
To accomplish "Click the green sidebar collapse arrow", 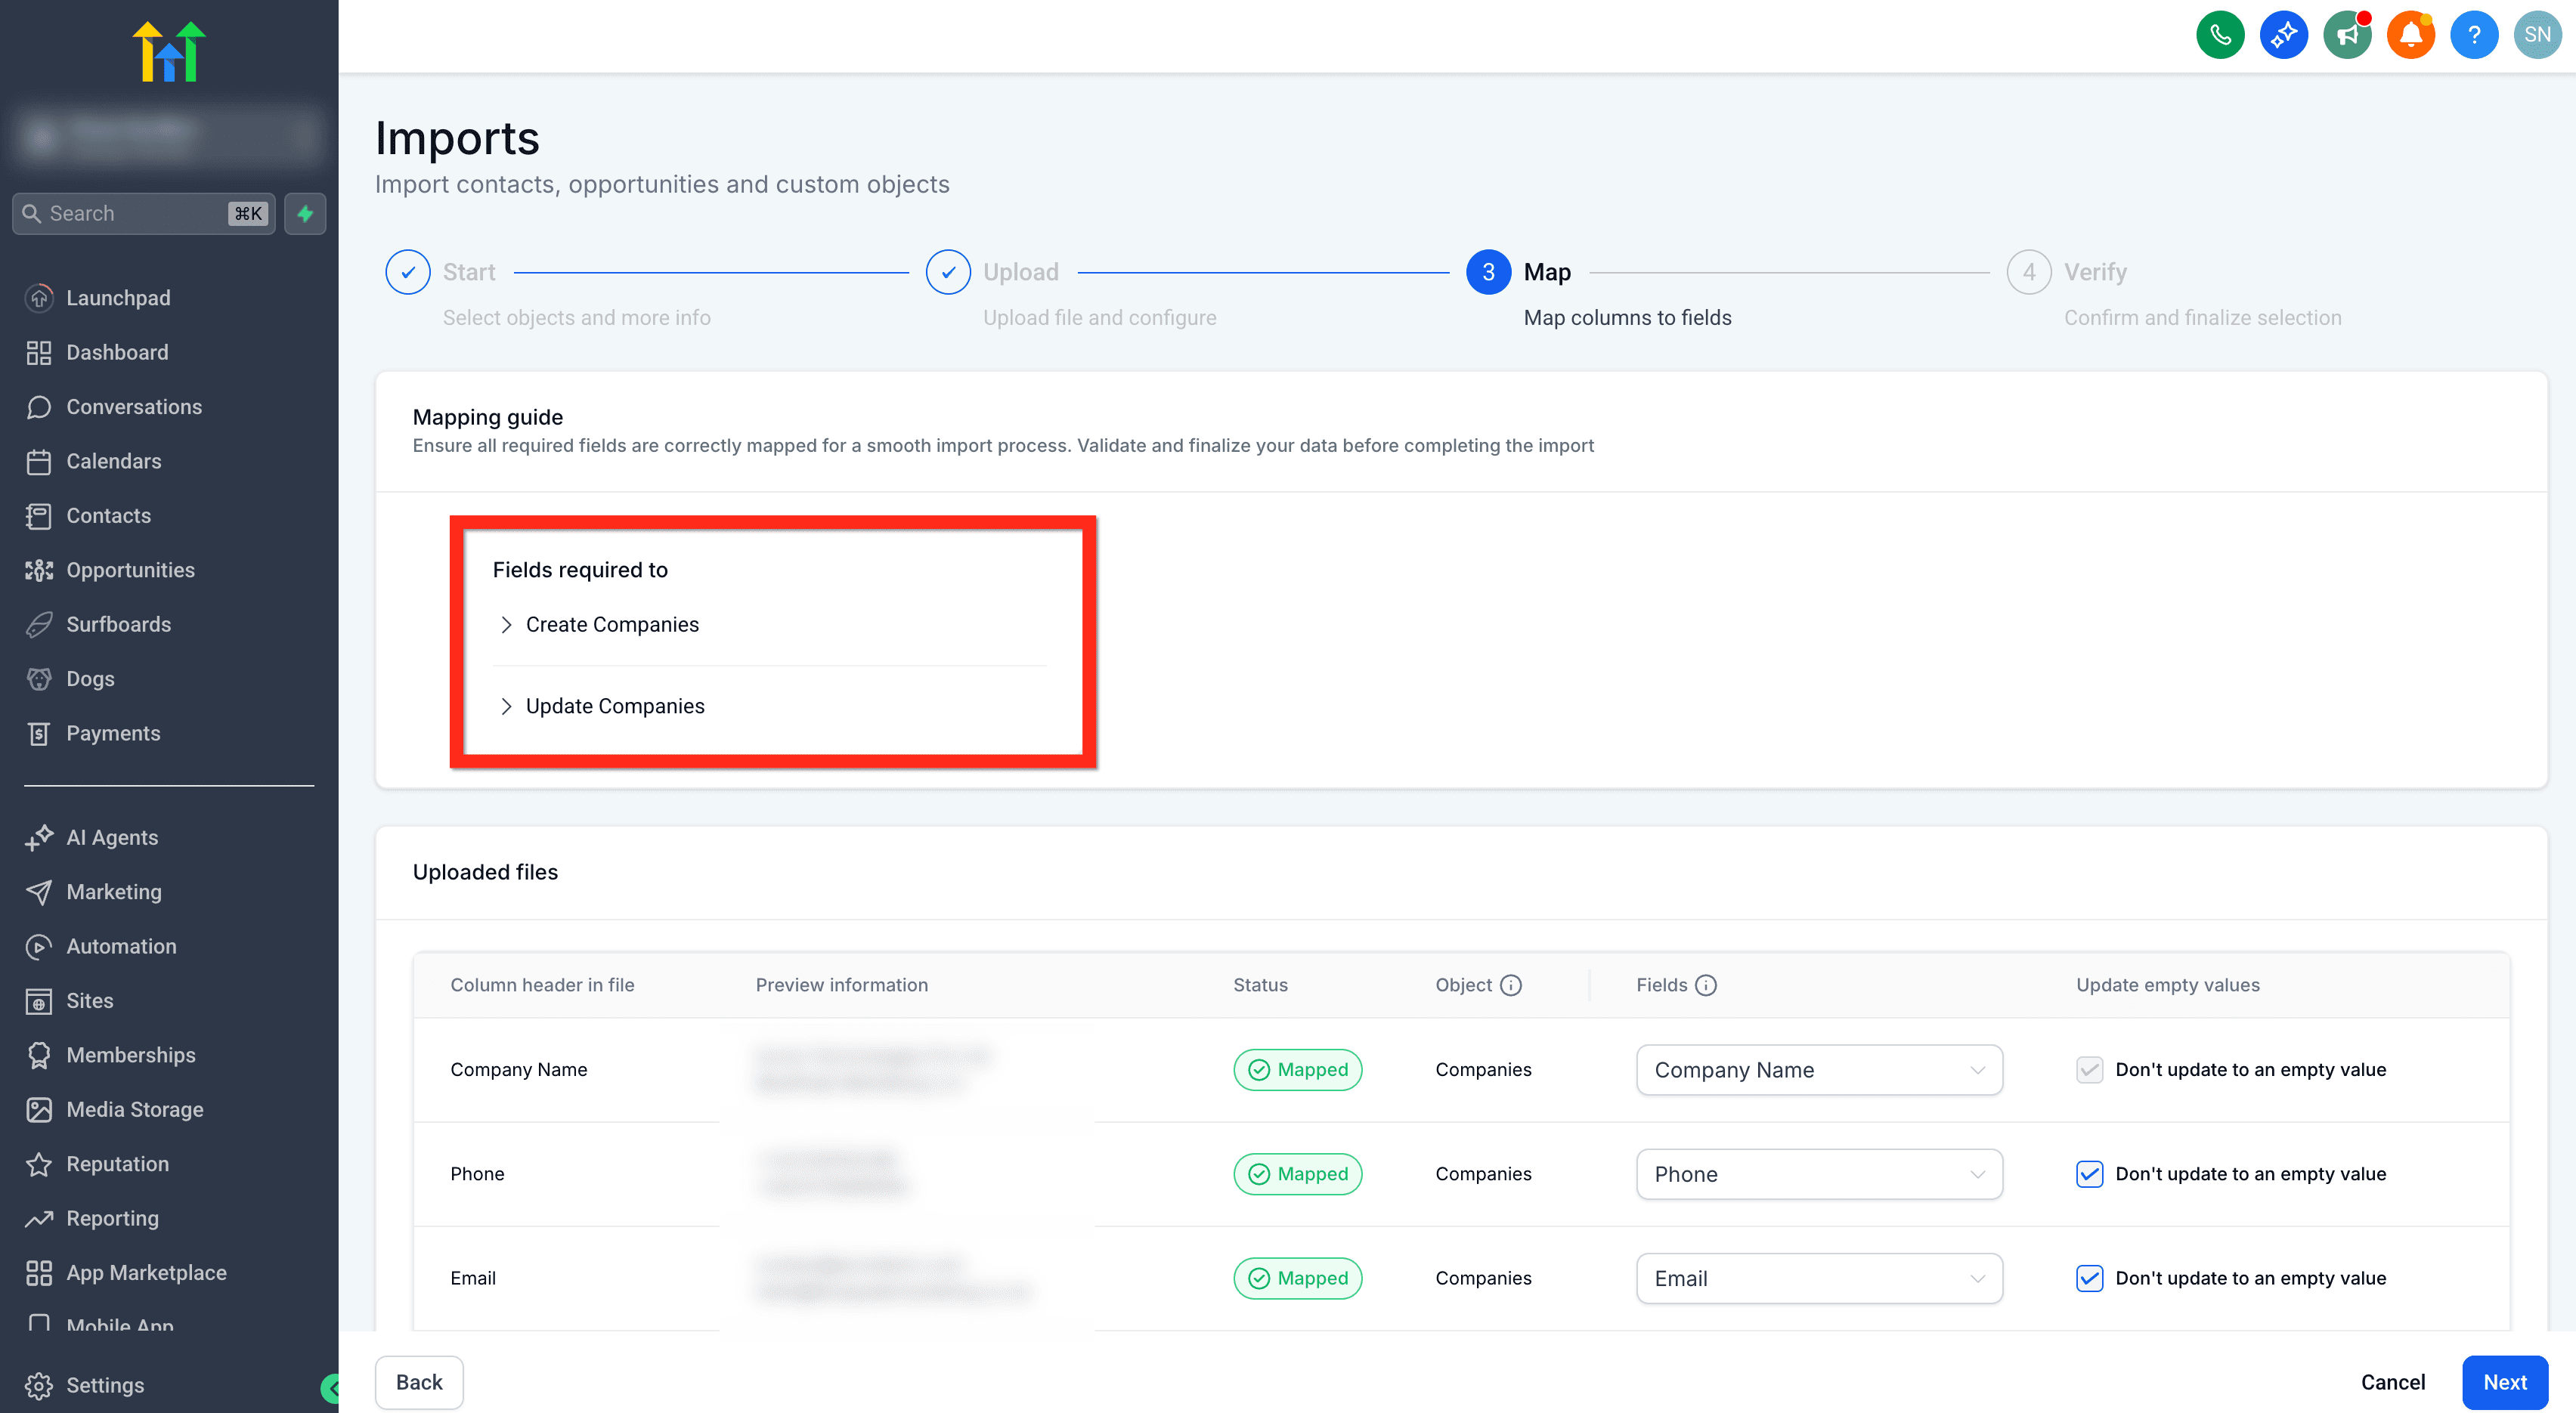I will coord(332,1387).
